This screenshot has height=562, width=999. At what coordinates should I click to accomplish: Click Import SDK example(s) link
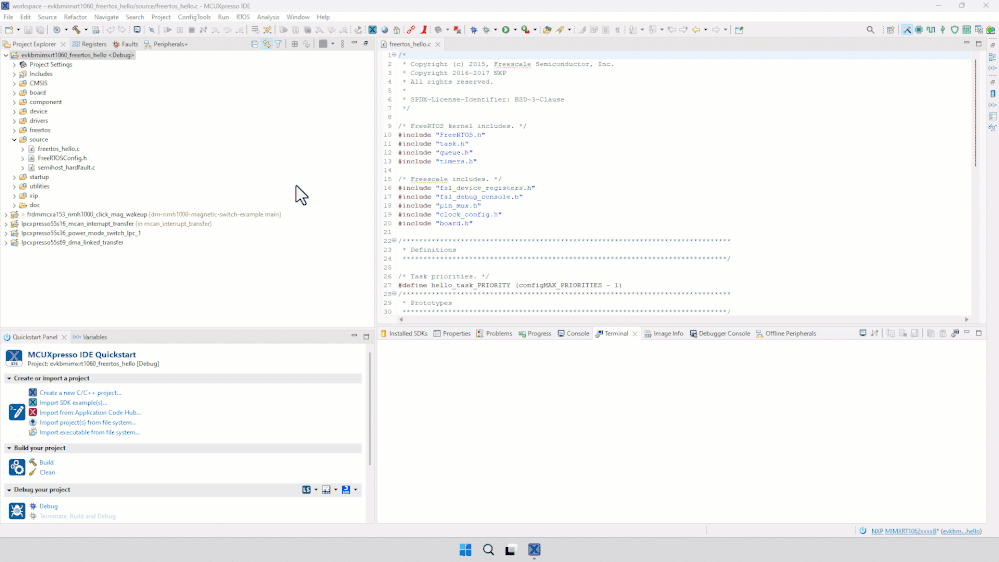73,403
